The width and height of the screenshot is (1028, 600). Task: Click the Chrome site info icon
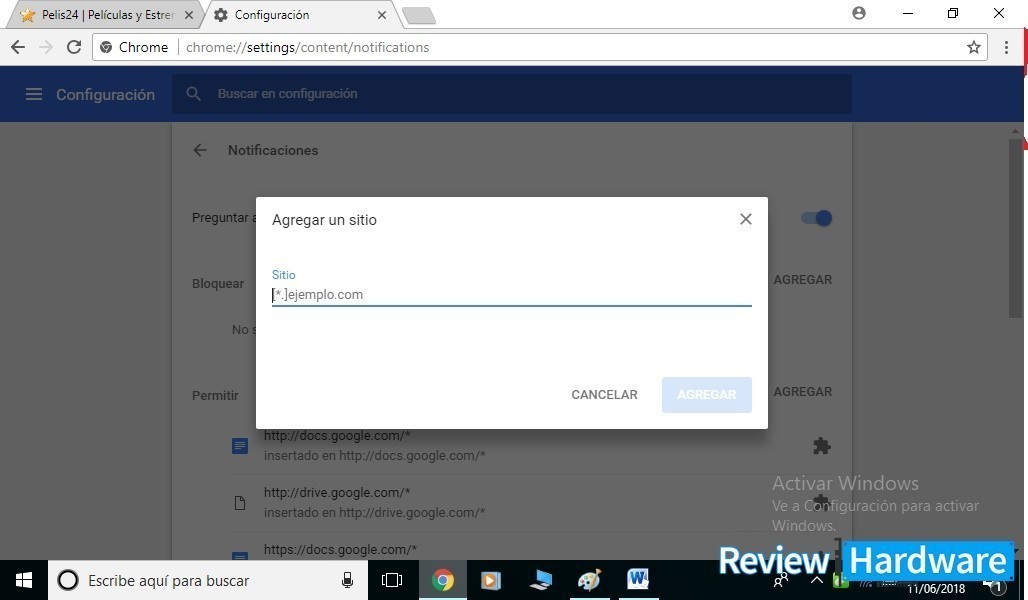[x=106, y=47]
